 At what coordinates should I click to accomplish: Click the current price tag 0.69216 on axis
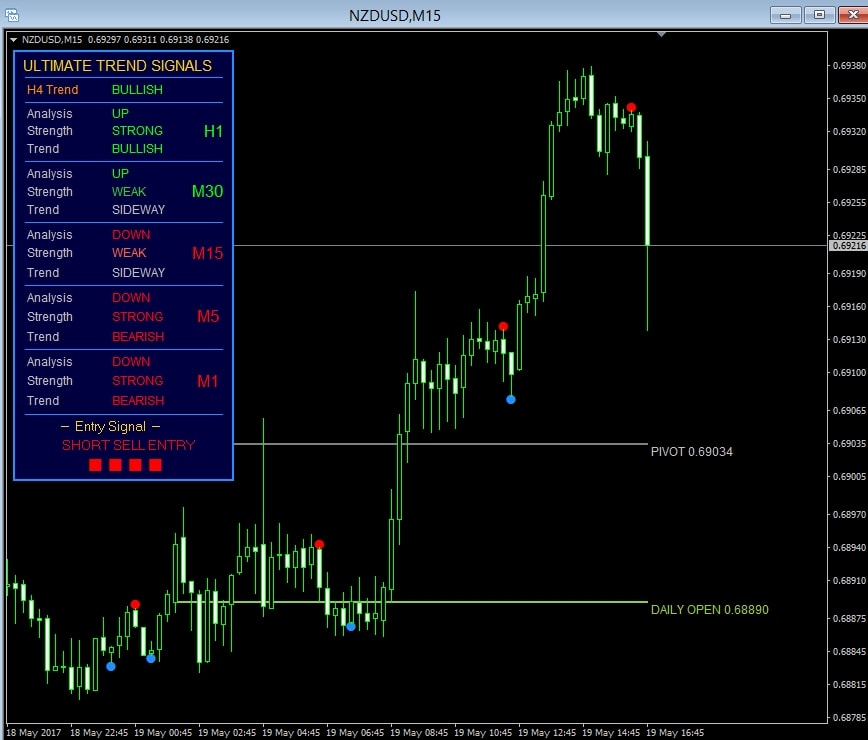(848, 245)
